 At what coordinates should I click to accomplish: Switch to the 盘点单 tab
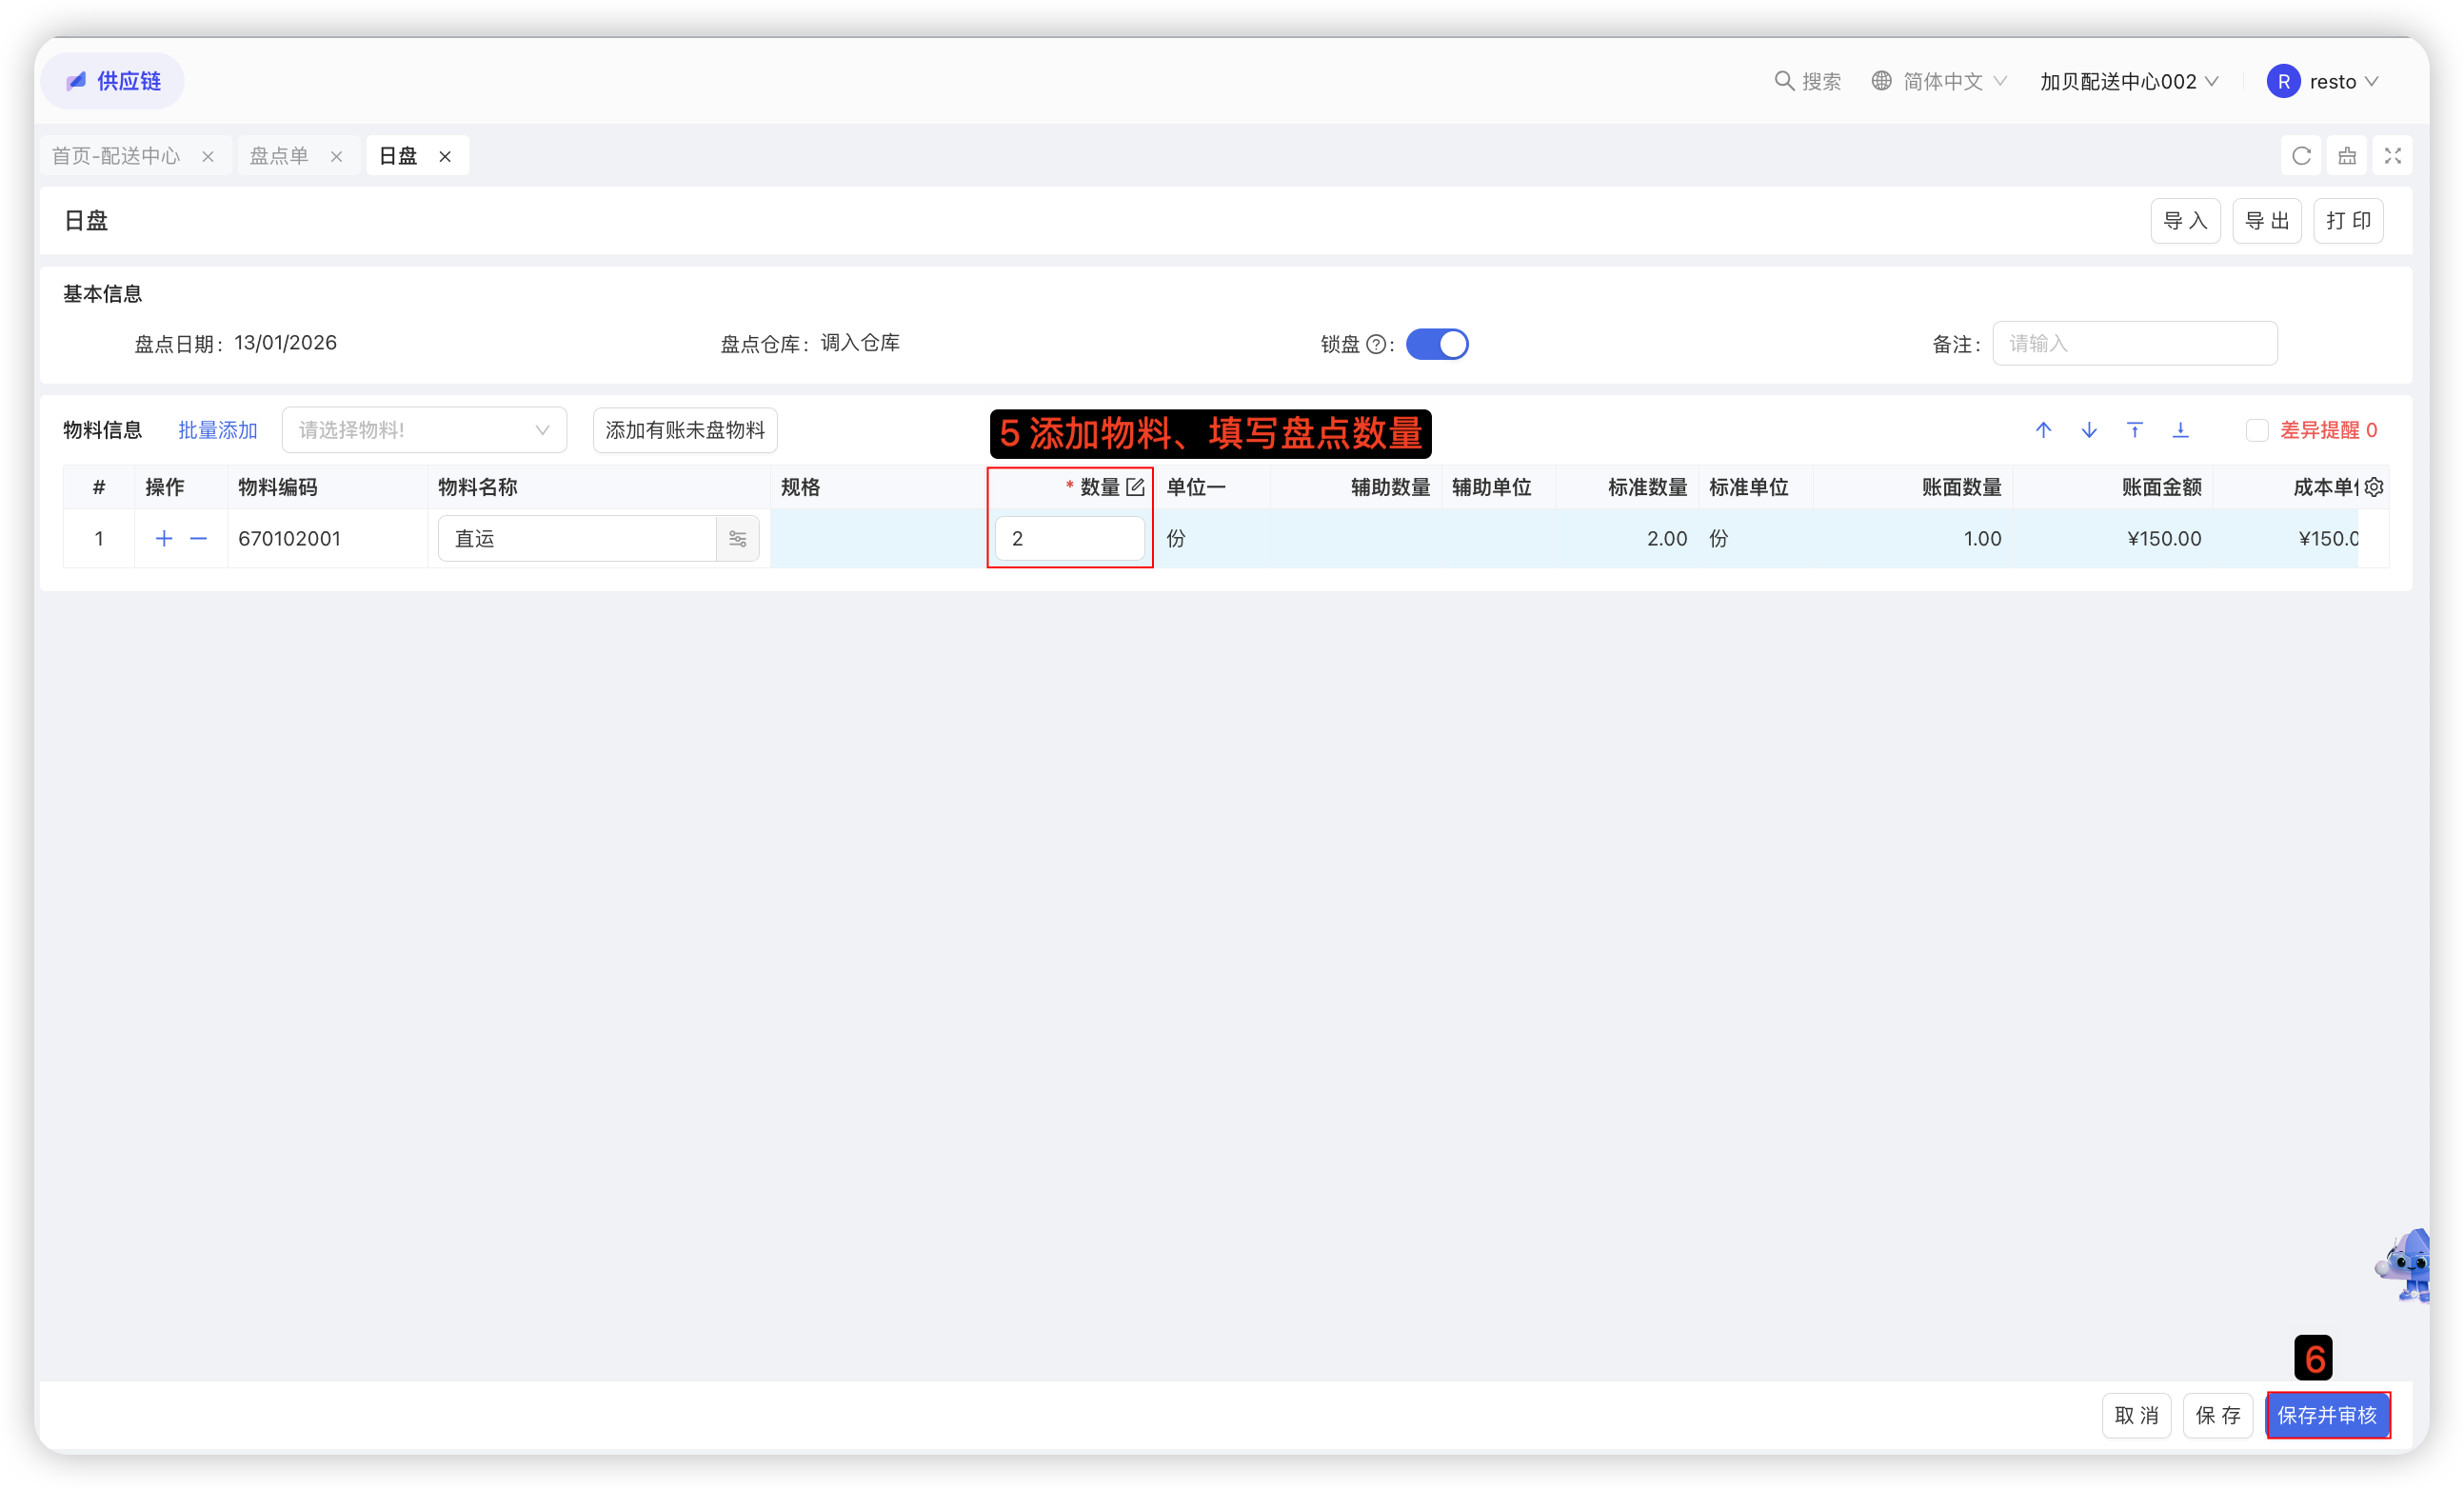click(x=279, y=156)
